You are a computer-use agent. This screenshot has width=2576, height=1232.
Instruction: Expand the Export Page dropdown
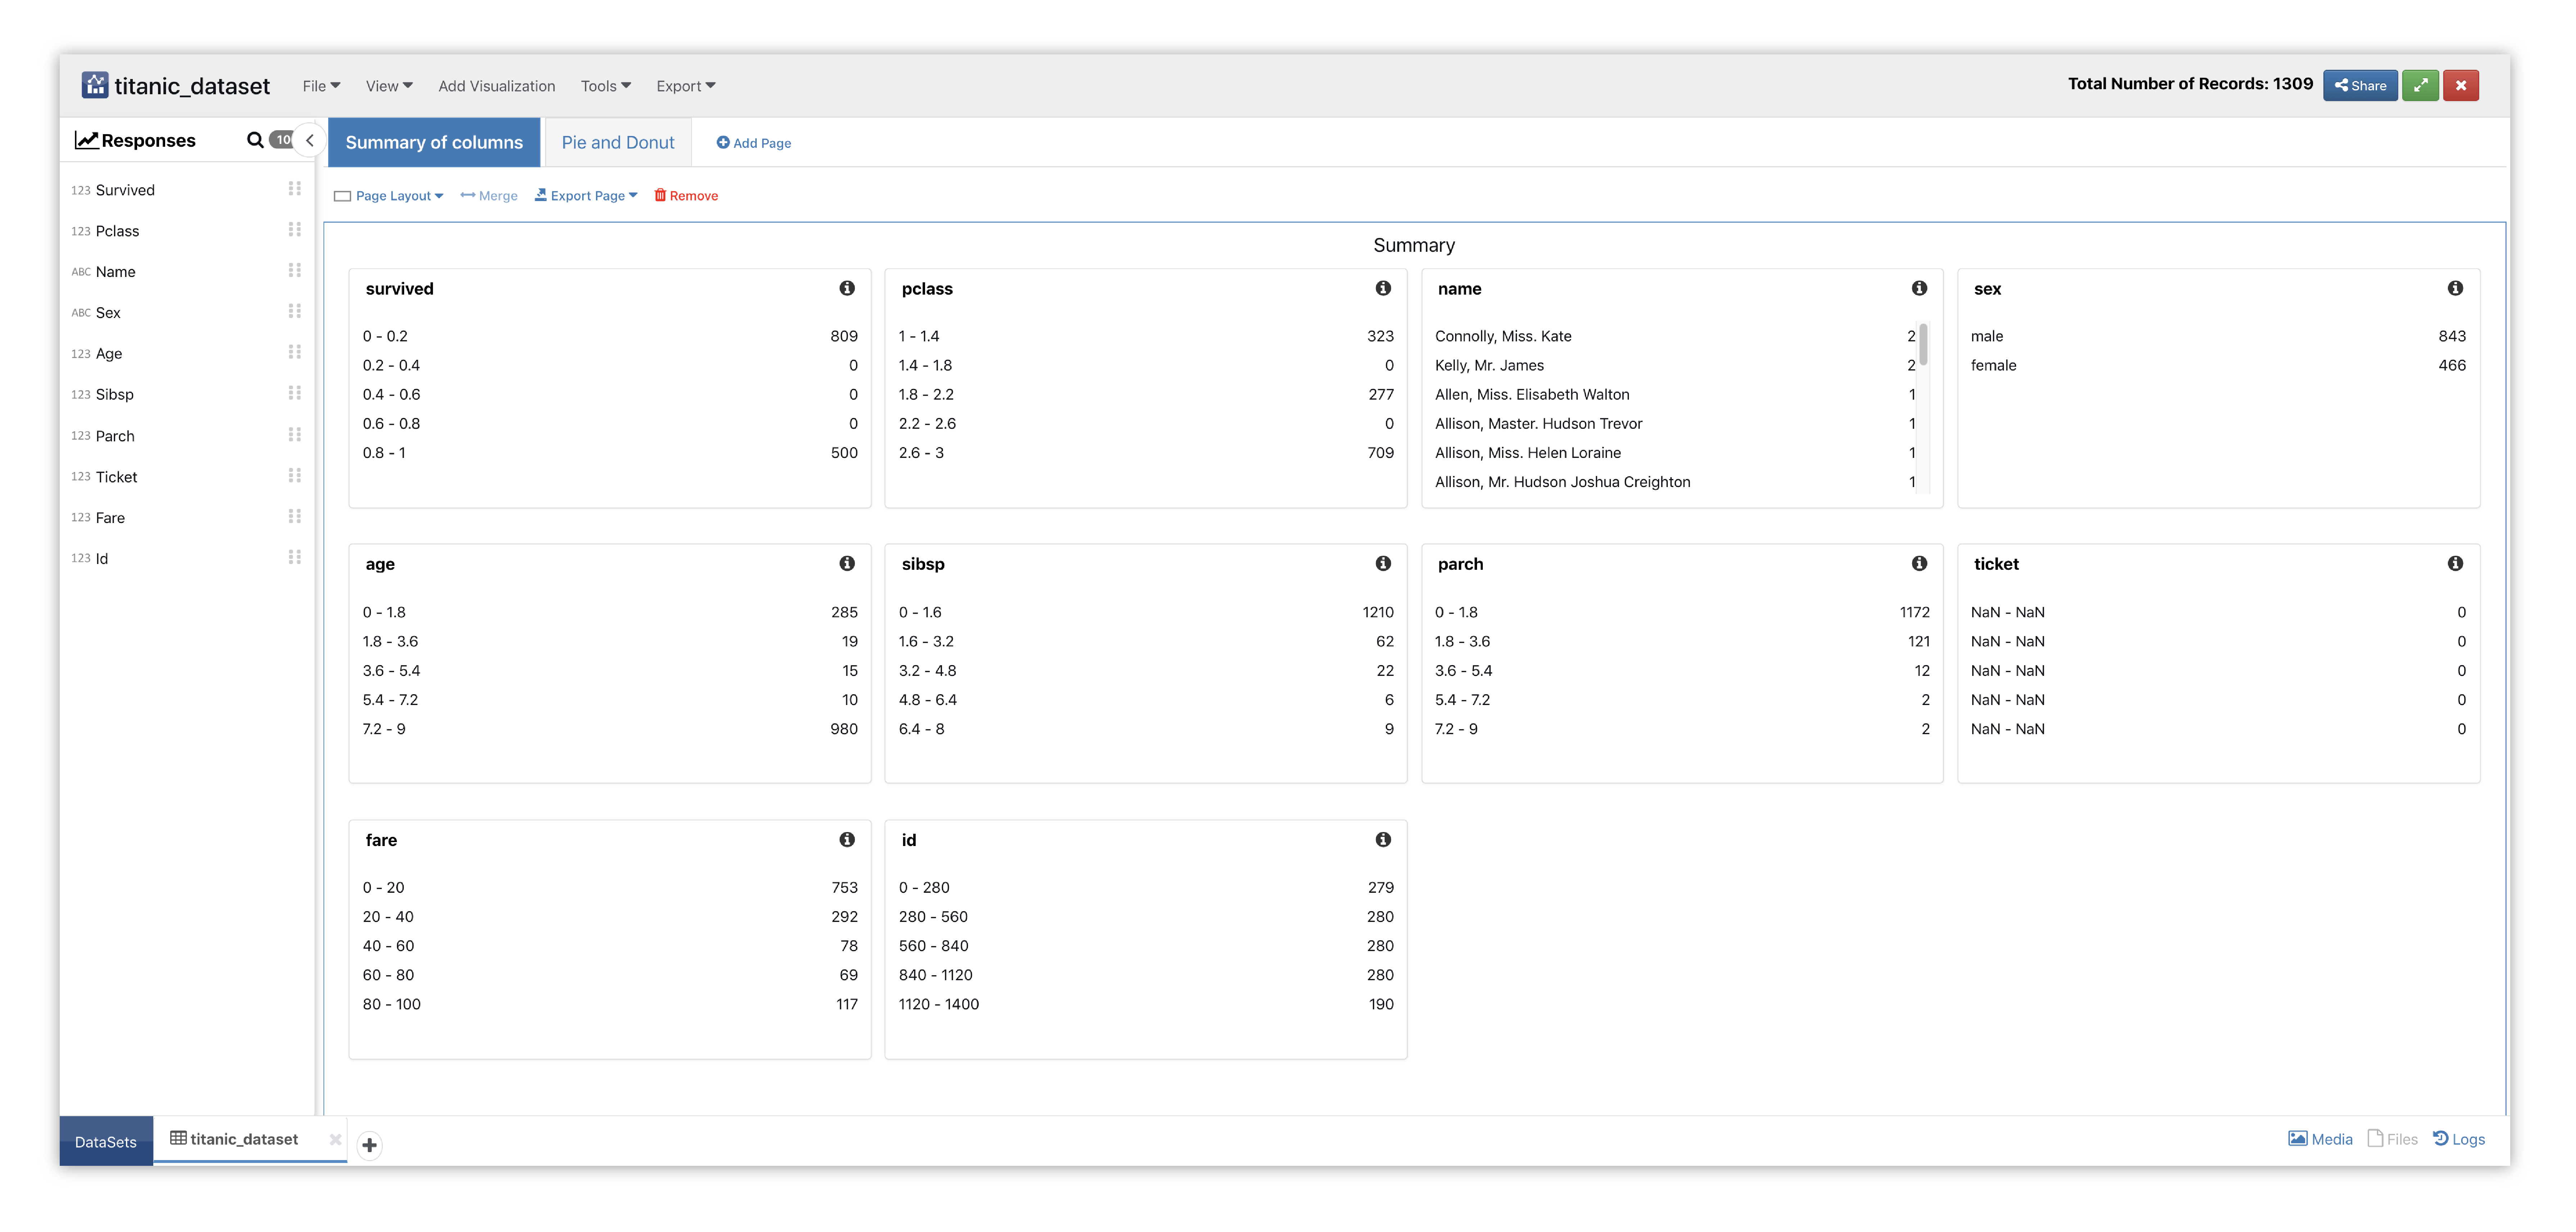(586, 196)
